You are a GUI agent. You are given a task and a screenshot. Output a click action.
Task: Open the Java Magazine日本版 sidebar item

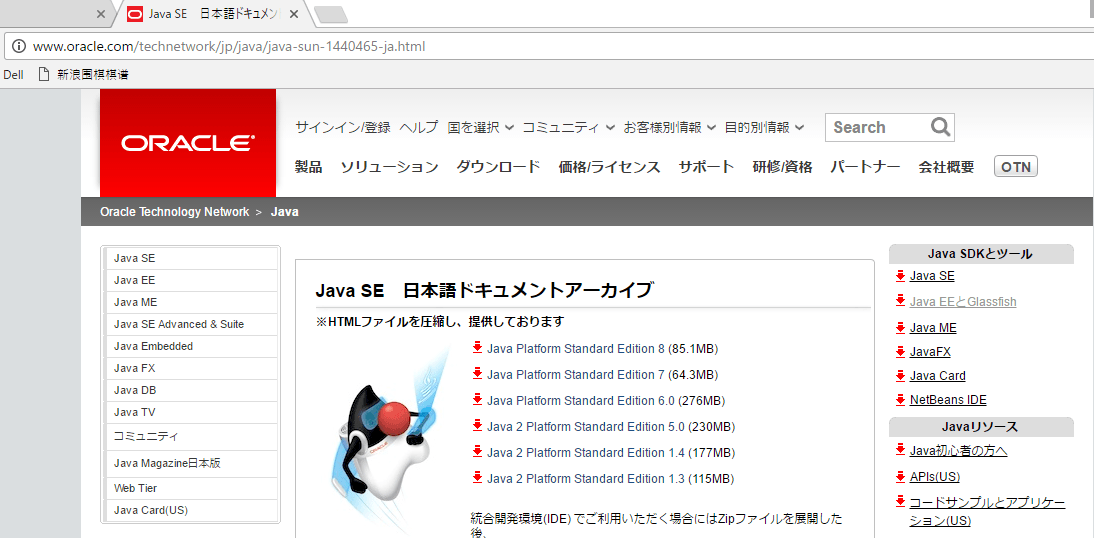[x=191, y=463]
